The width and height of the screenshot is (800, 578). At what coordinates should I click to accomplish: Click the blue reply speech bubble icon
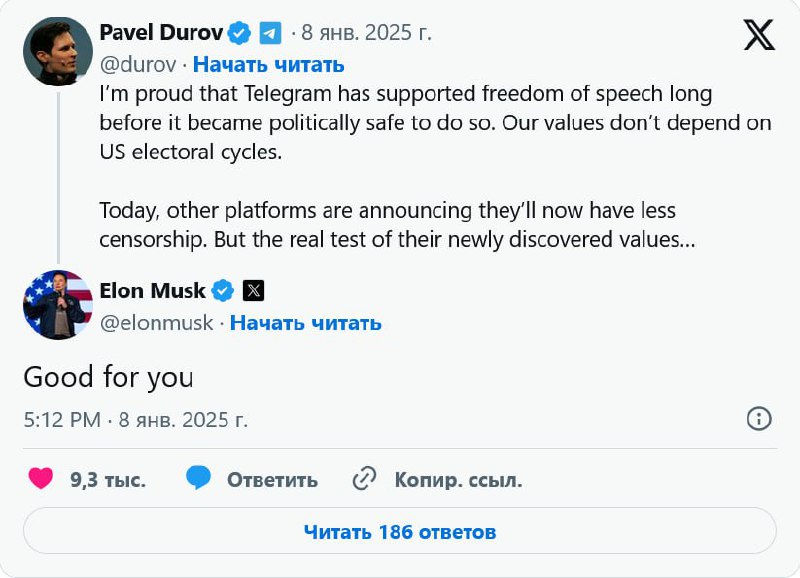[x=198, y=479]
